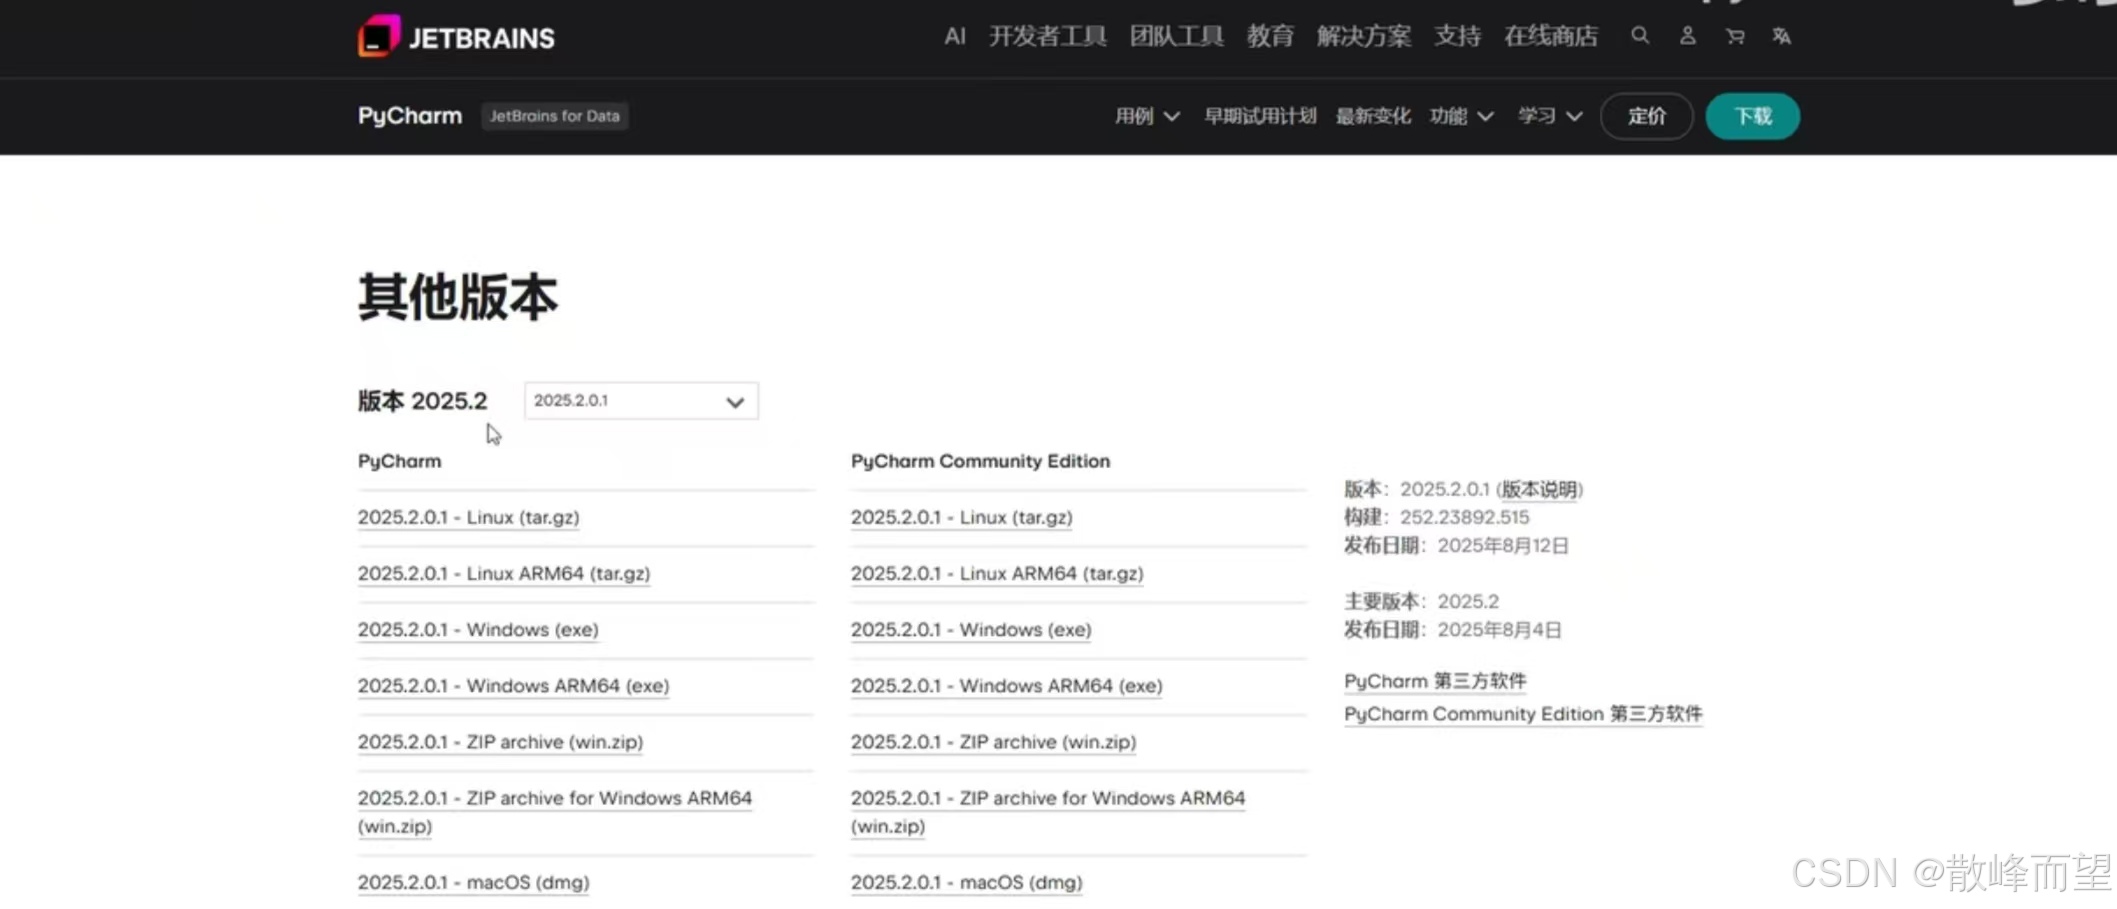This screenshot has height=909, width=2117.
Task: Open the 支持 menu
Action: pos(1457,36)
